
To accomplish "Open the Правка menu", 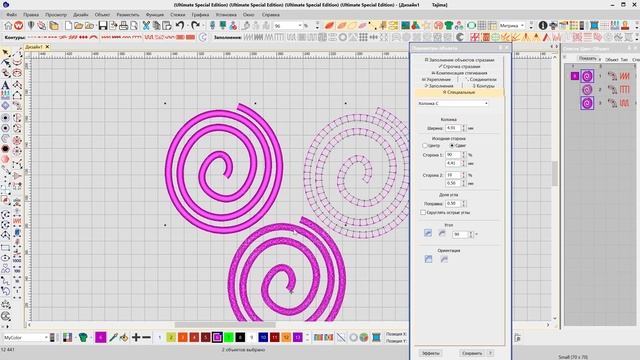I will [31, 14].
